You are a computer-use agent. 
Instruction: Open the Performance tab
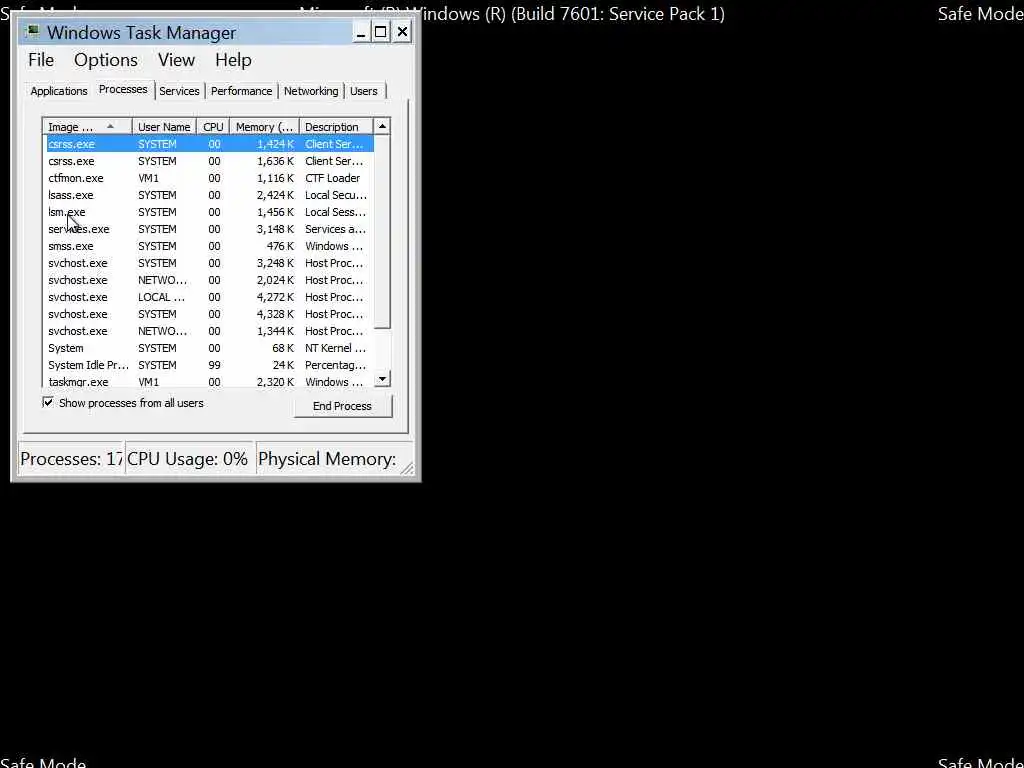(241, 91)
